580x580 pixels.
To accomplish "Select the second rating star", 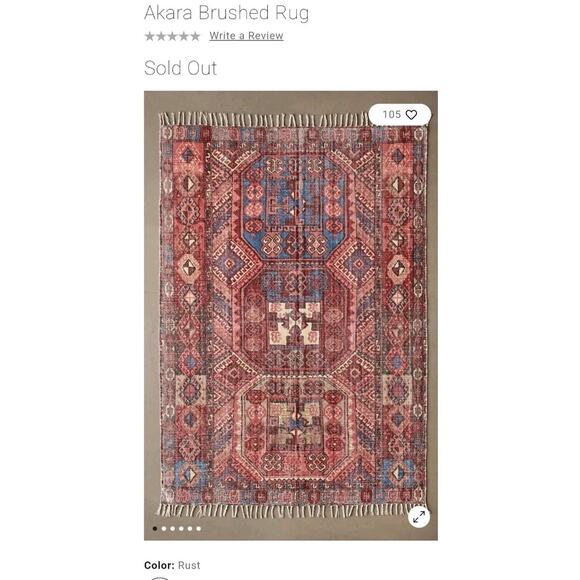I will click(x=161, y=36).
